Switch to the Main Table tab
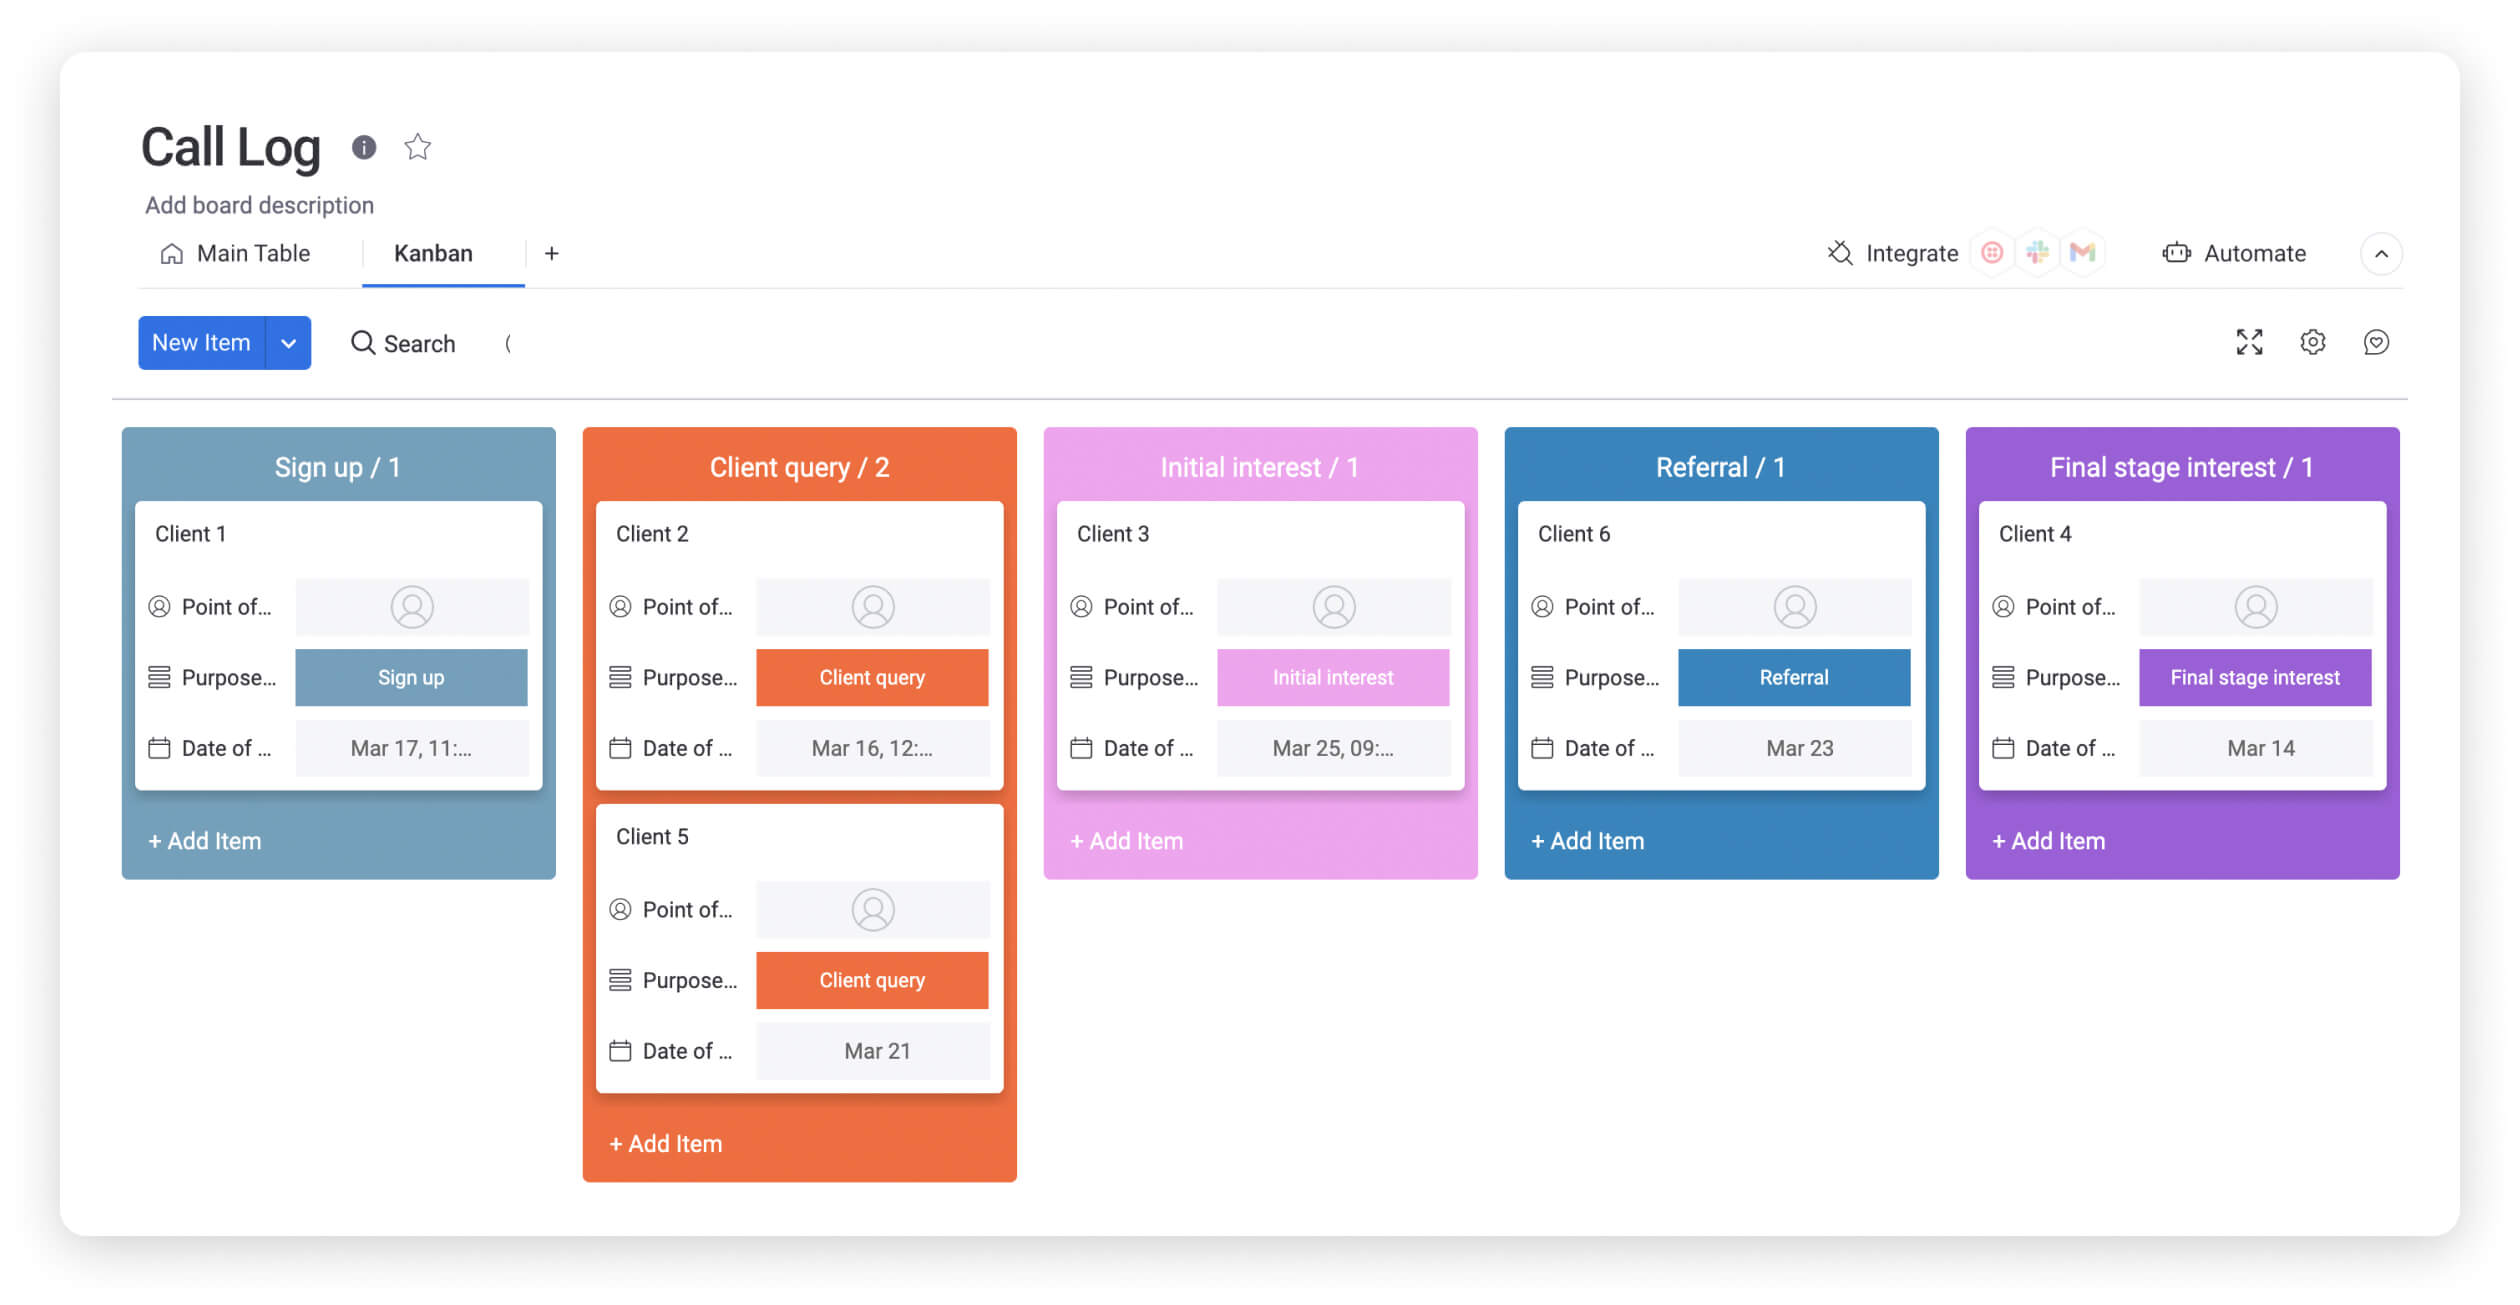2520x1305 pixels. pos(252,253)
